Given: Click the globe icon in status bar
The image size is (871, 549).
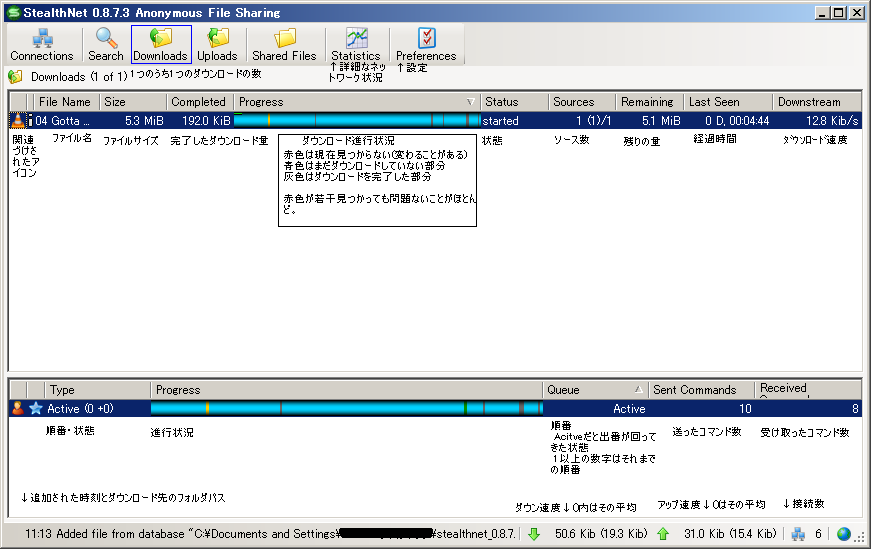Looking at the screenshot, I should (844, 534).
